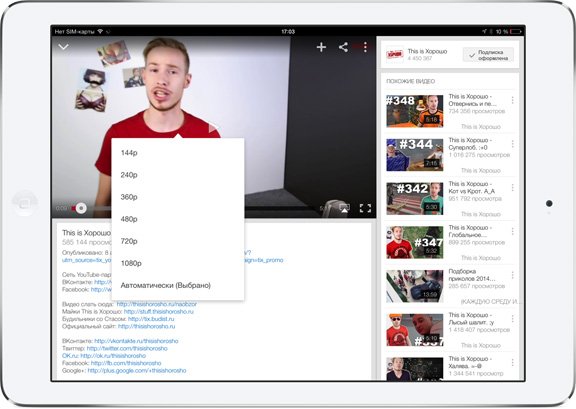576x409 pixels.
Task: Open the tix.budist.ru link
Action: pos(151,319)
